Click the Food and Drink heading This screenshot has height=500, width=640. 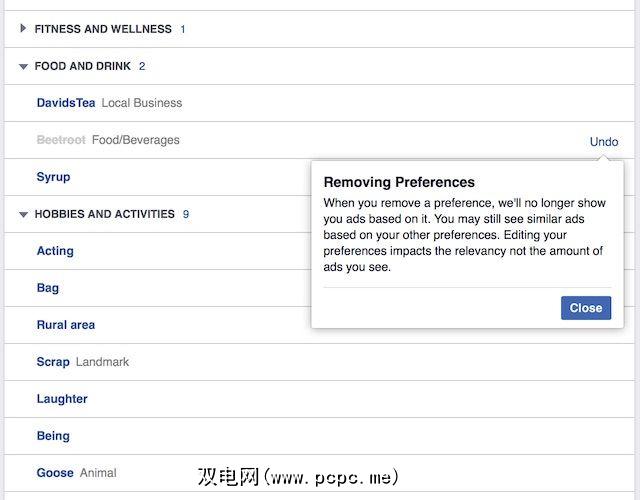pos(83,66)
